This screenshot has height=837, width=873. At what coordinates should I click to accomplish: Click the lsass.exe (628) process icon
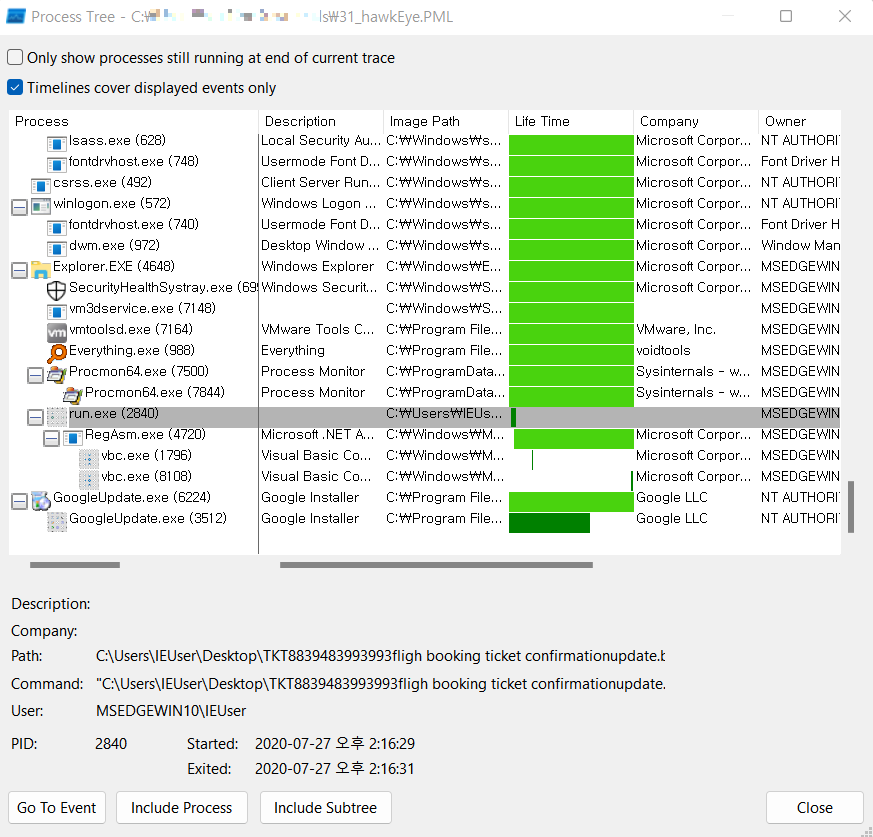pos(56,144)
